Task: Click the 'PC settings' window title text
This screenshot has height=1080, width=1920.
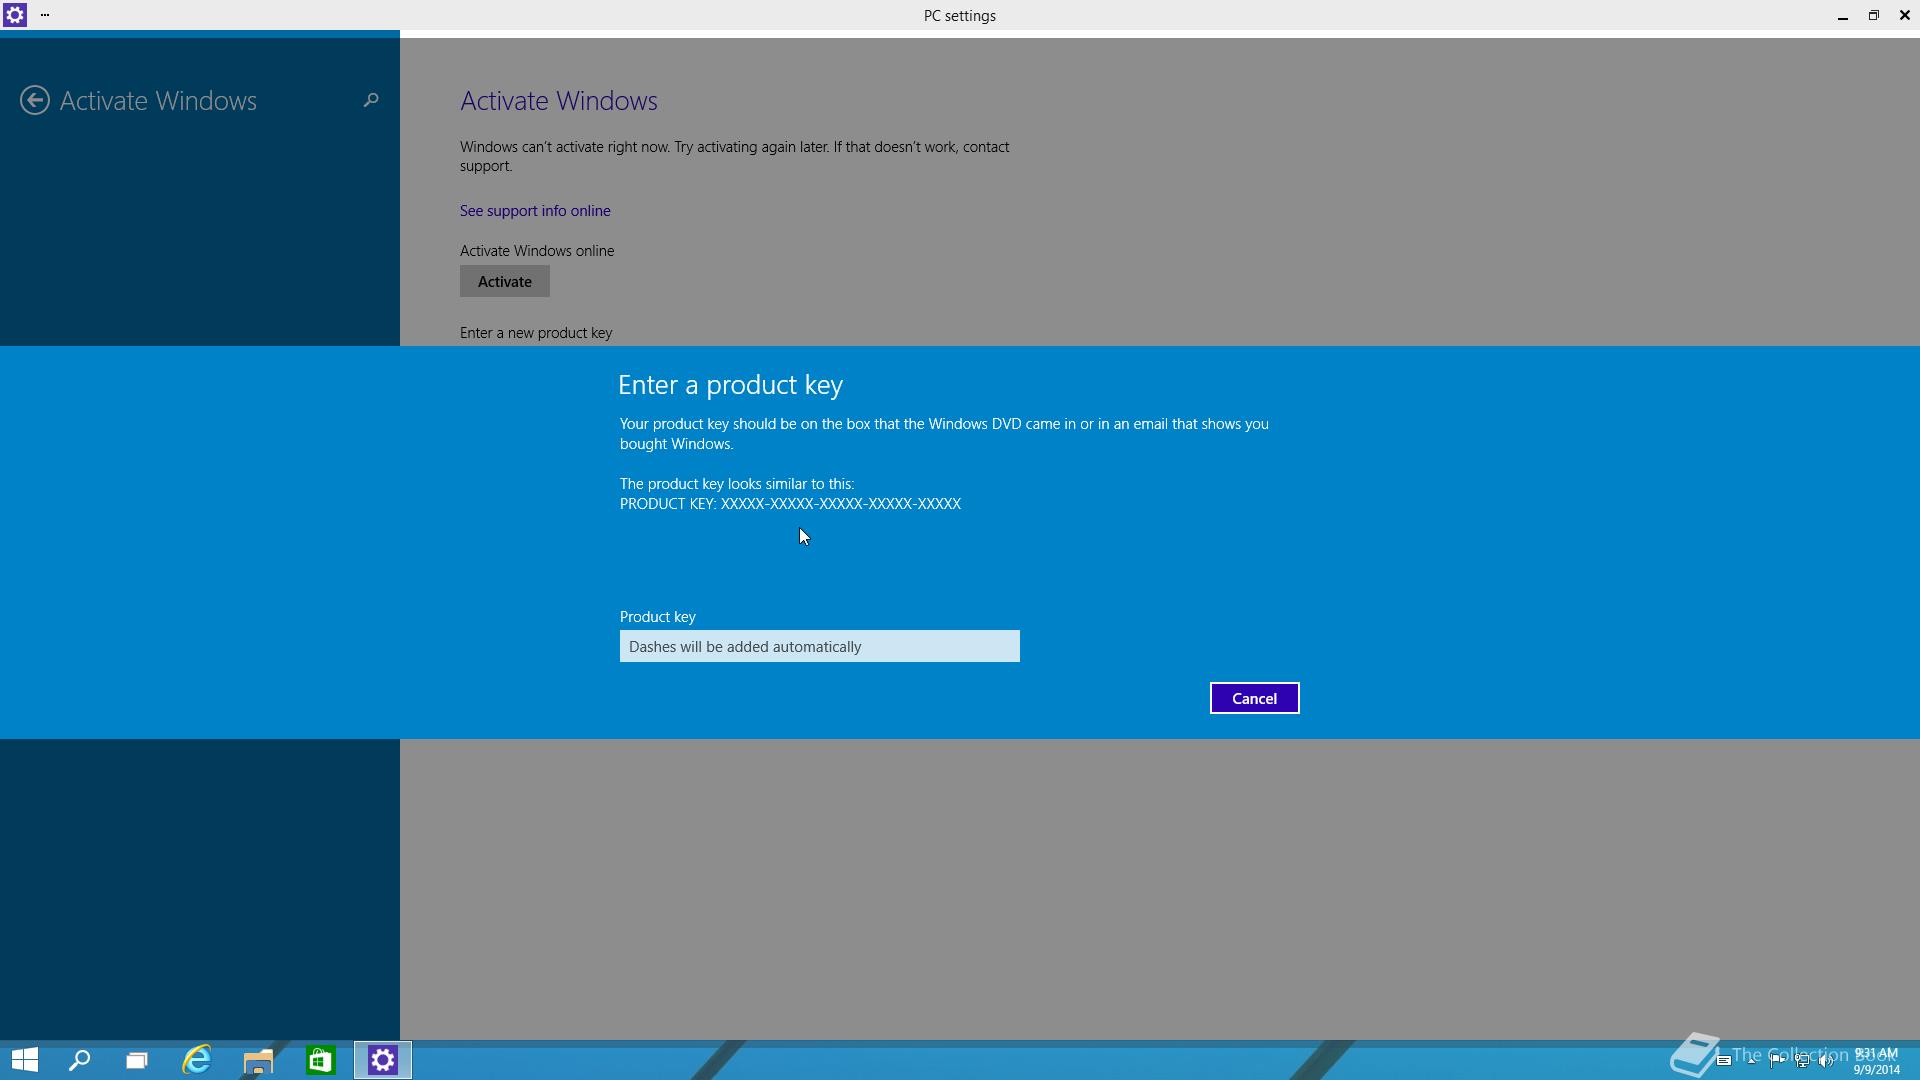Action: [959, 16]
